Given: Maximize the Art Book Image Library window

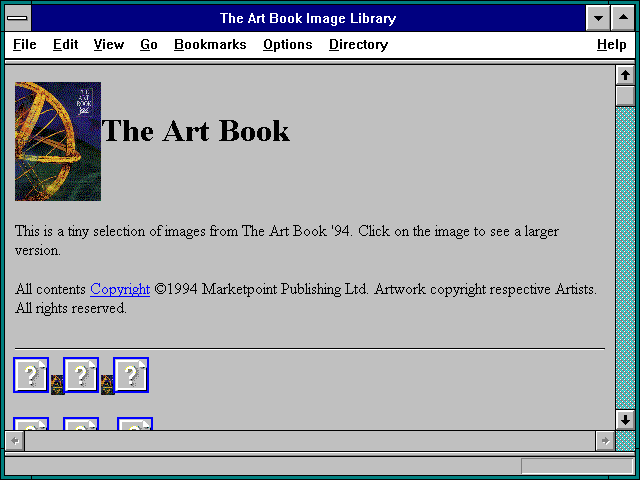Looking at the screenshot, I should click(623, 18).
